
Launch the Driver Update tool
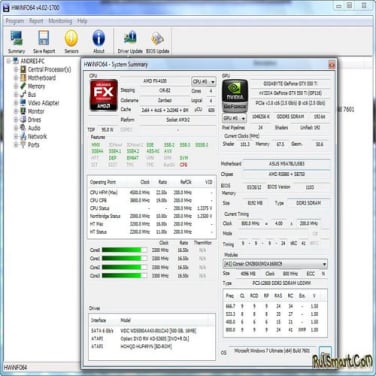pyautogui.click(x=130, y=41)
